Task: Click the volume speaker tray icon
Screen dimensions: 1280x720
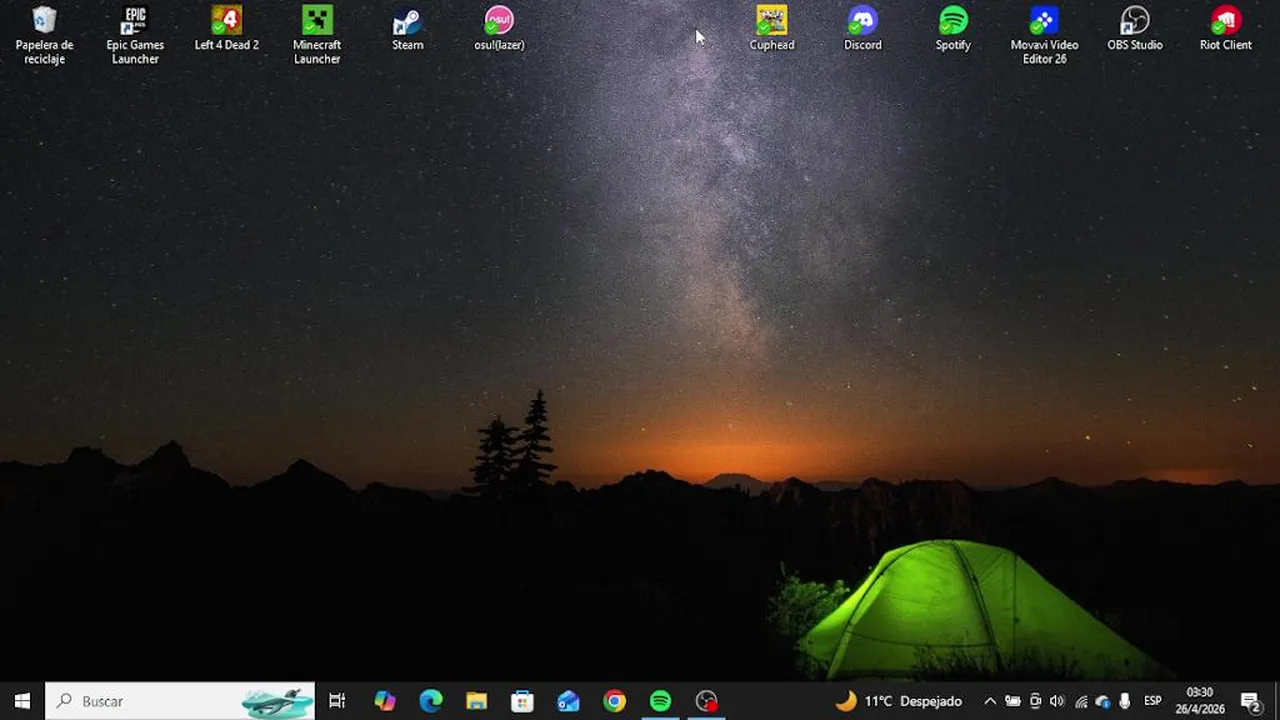Action: (x=1058, y=701)
